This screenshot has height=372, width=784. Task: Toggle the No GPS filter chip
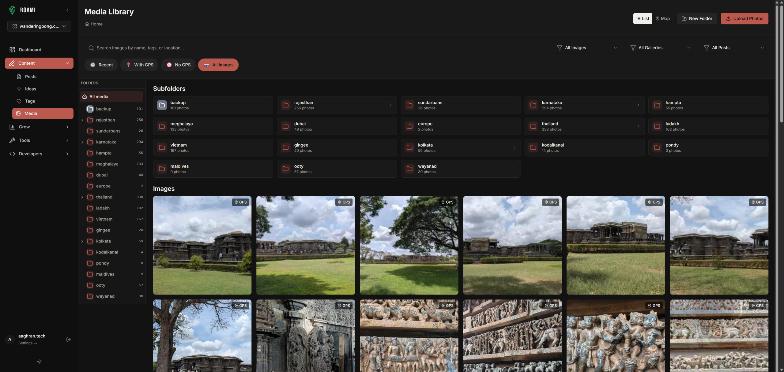coord(178,65)
